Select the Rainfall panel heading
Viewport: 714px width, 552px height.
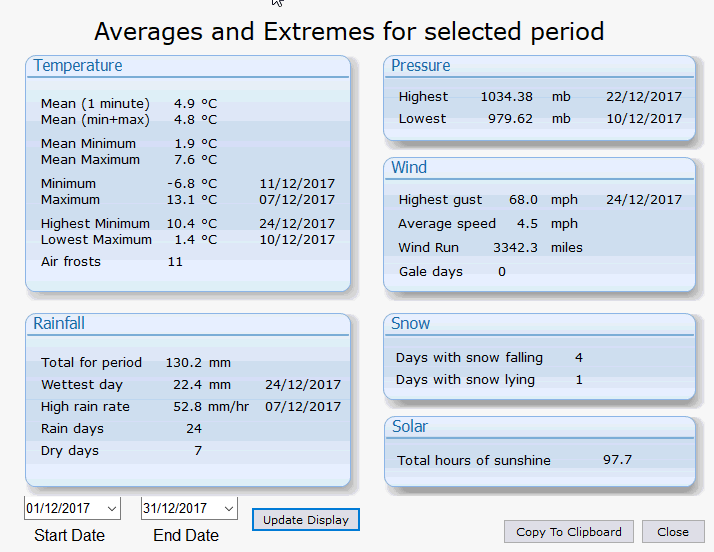tap(59, 323)
